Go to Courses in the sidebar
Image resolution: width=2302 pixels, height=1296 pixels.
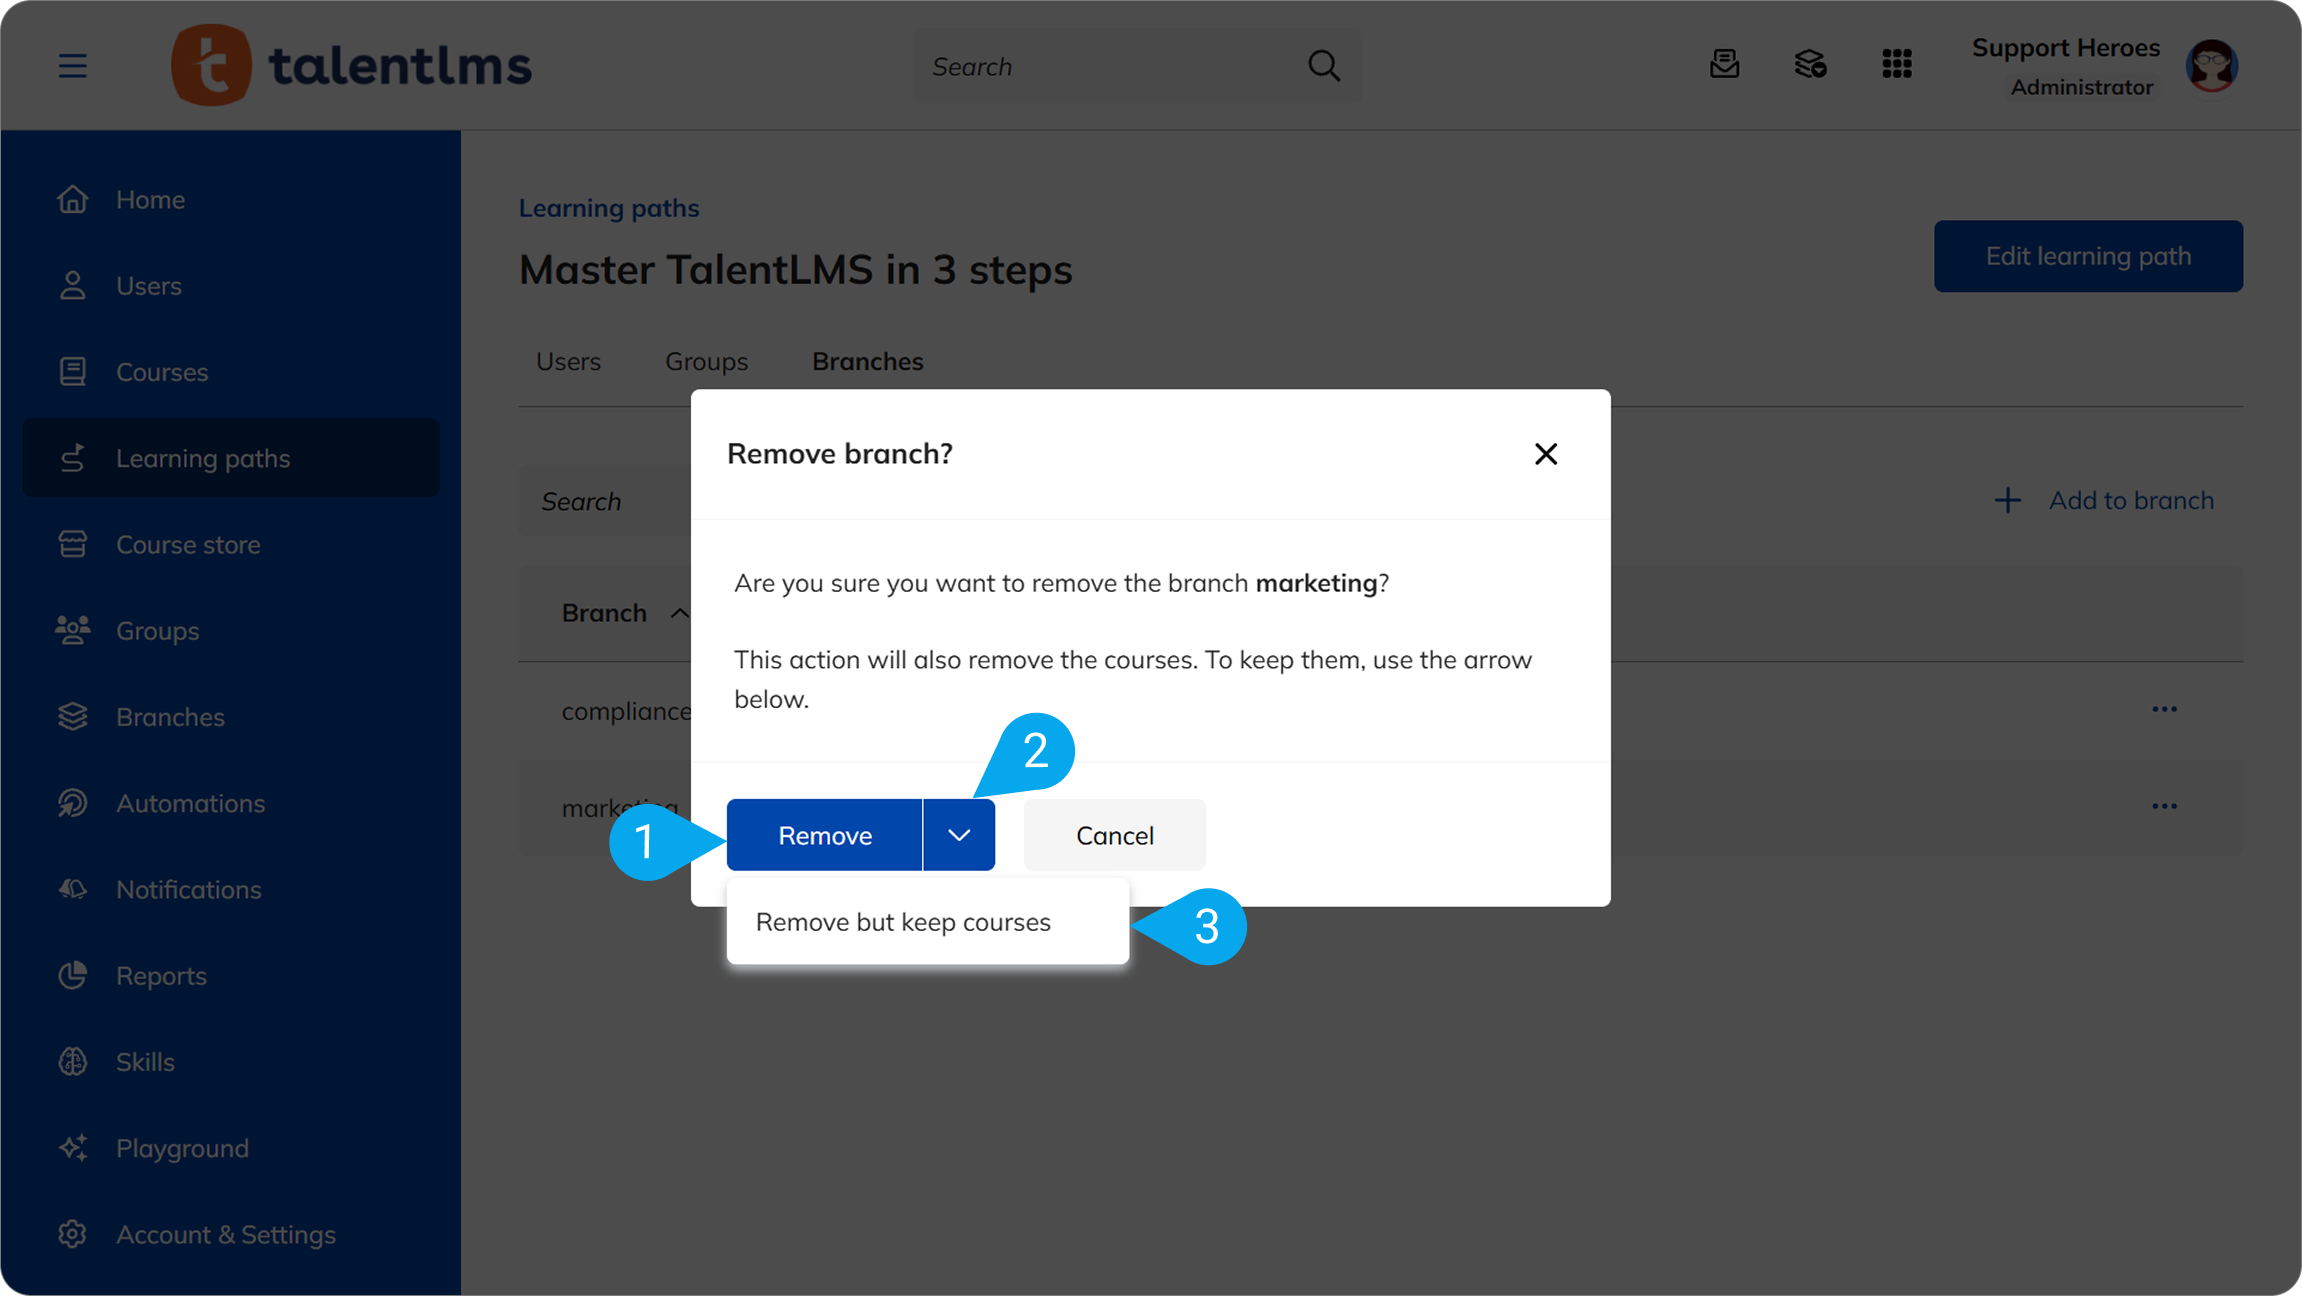point(231,372)
